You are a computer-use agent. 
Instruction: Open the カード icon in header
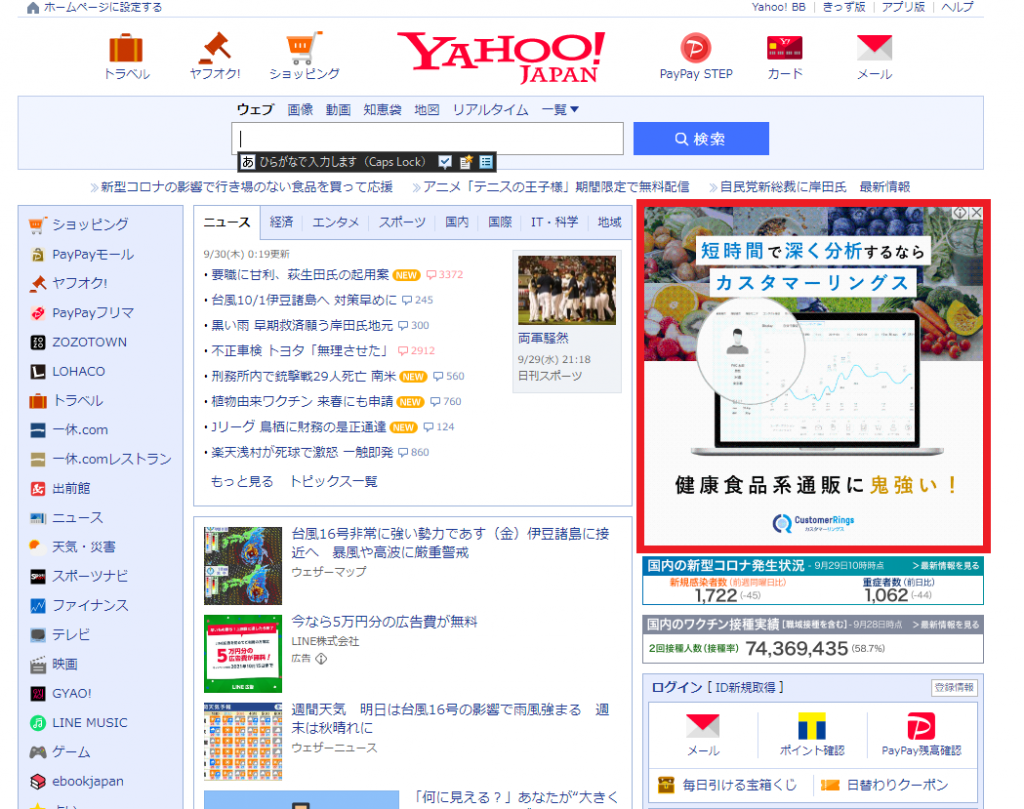click(x=784, y=48)
